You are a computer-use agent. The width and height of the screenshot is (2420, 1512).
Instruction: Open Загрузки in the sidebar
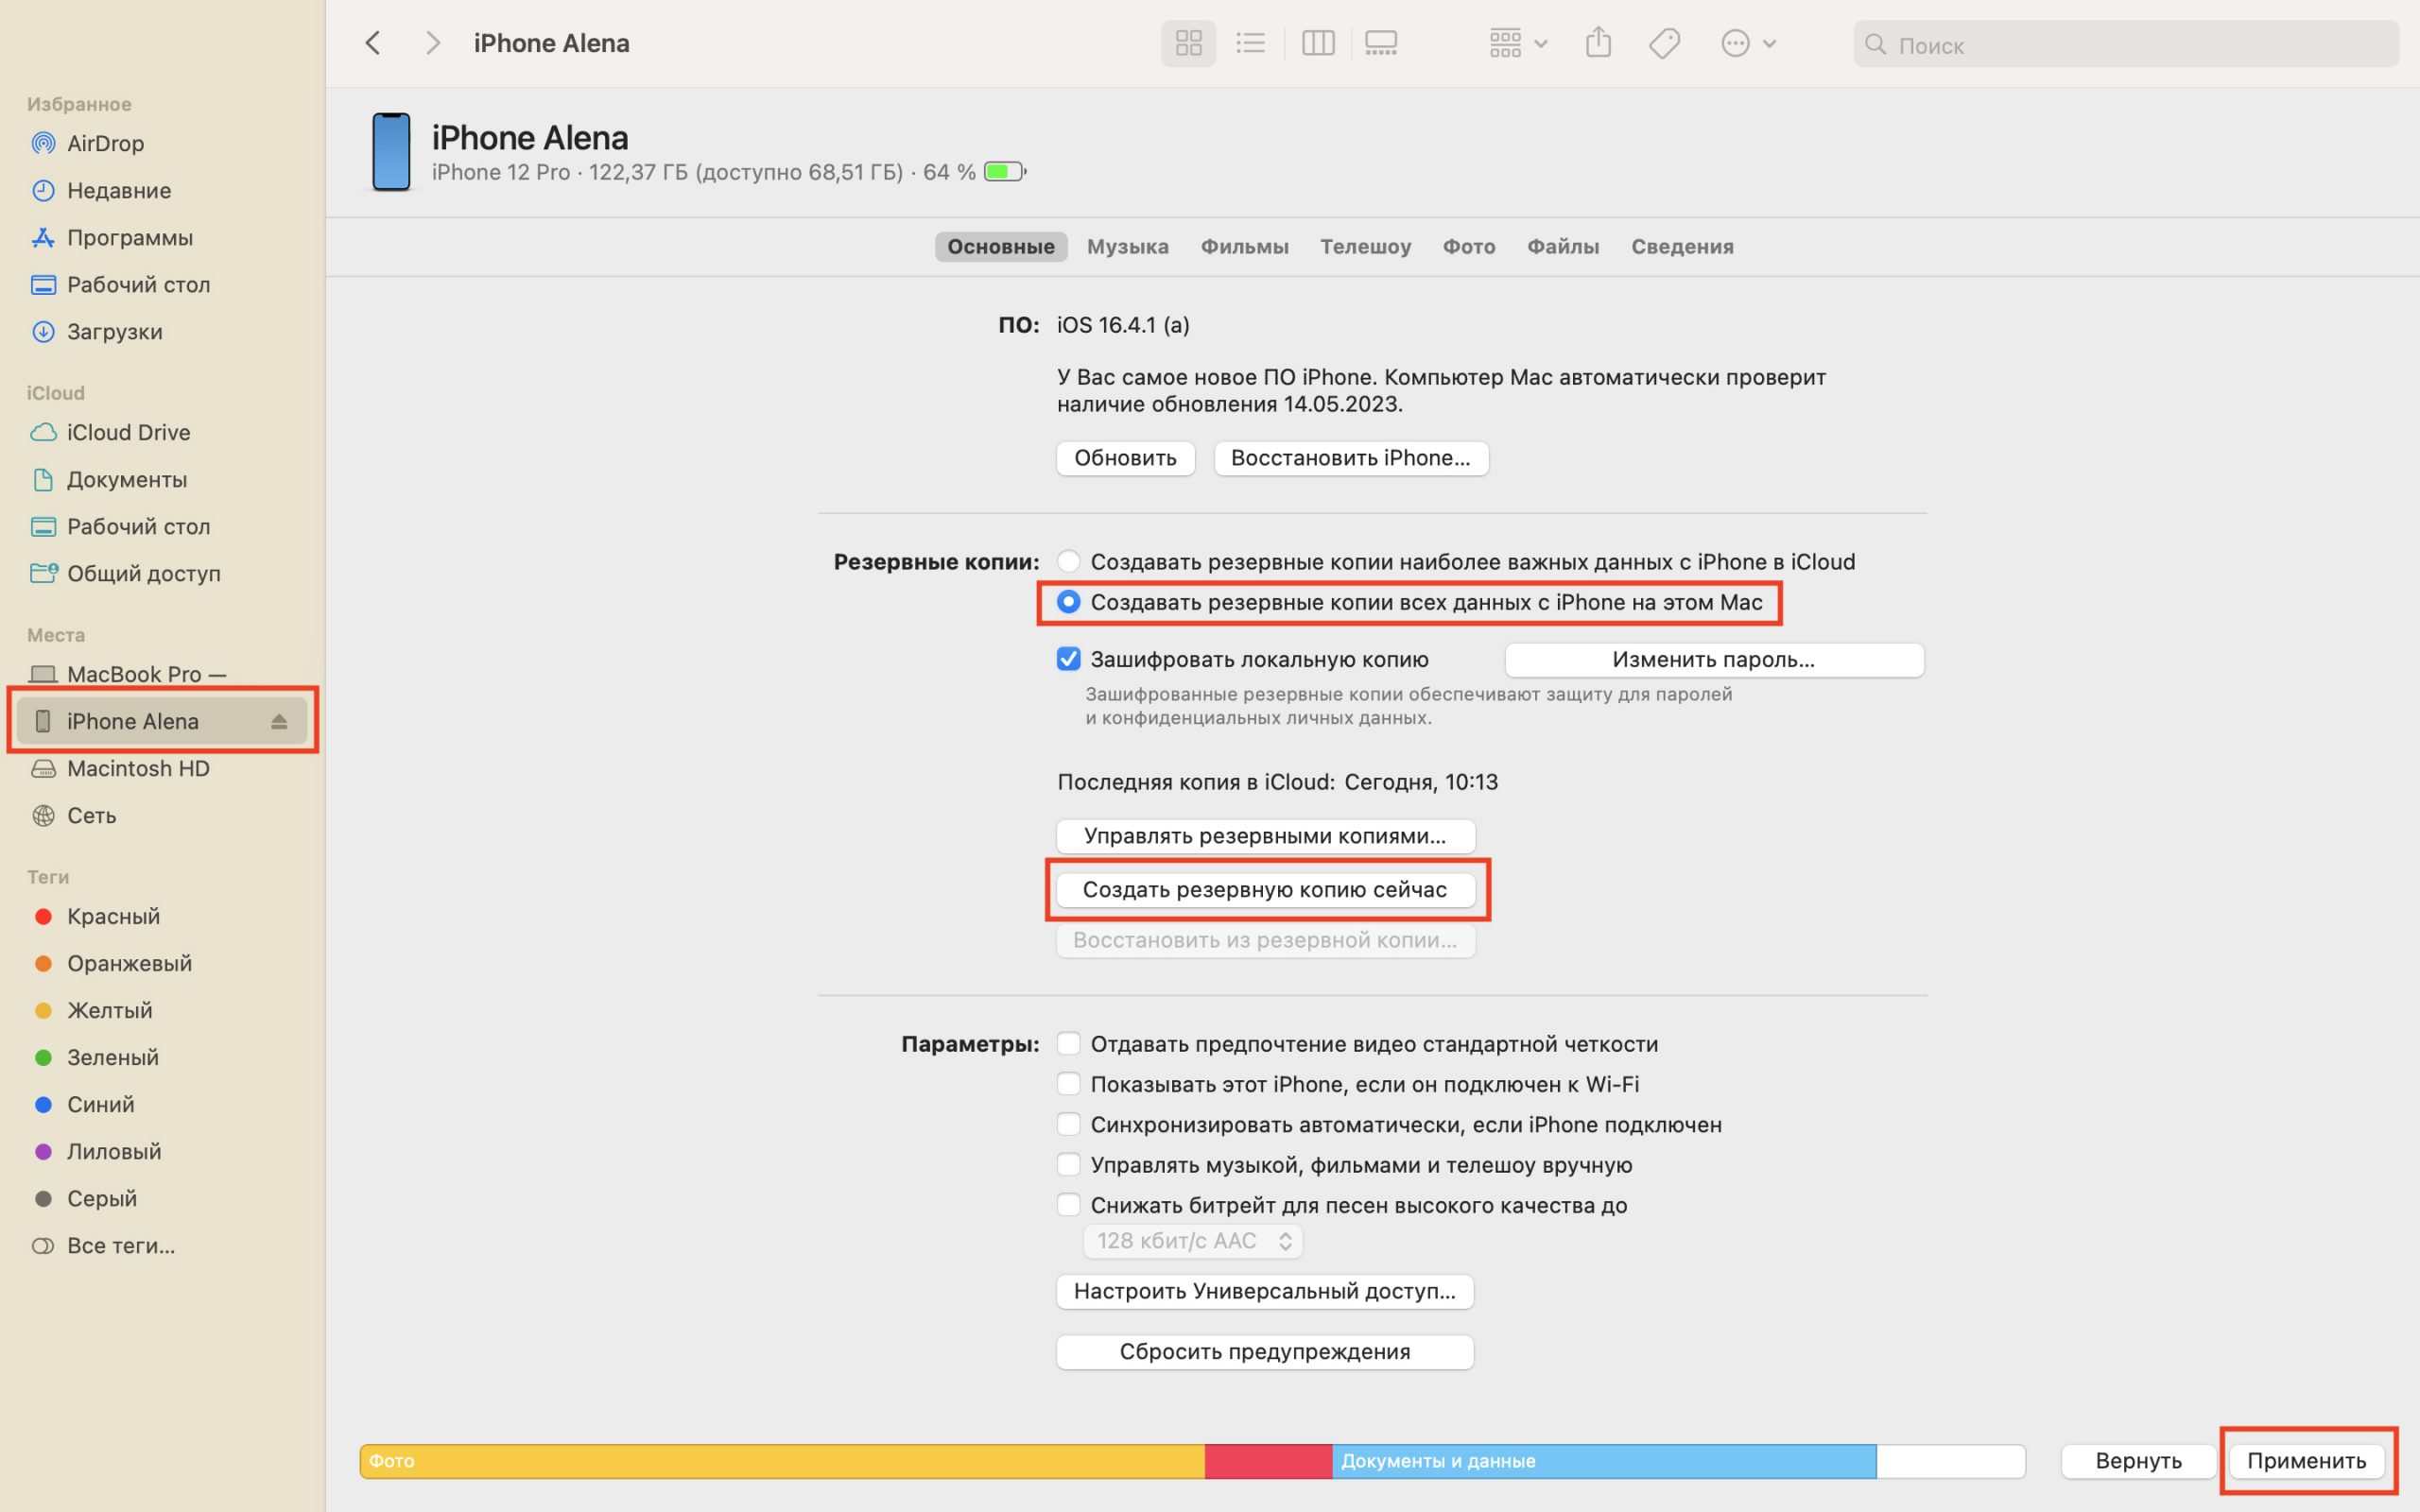click(162, 331)
